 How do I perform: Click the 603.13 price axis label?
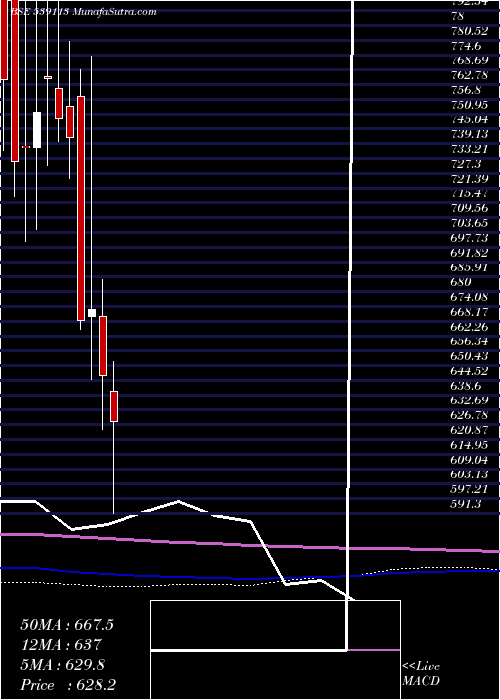[x=469, y=474]
